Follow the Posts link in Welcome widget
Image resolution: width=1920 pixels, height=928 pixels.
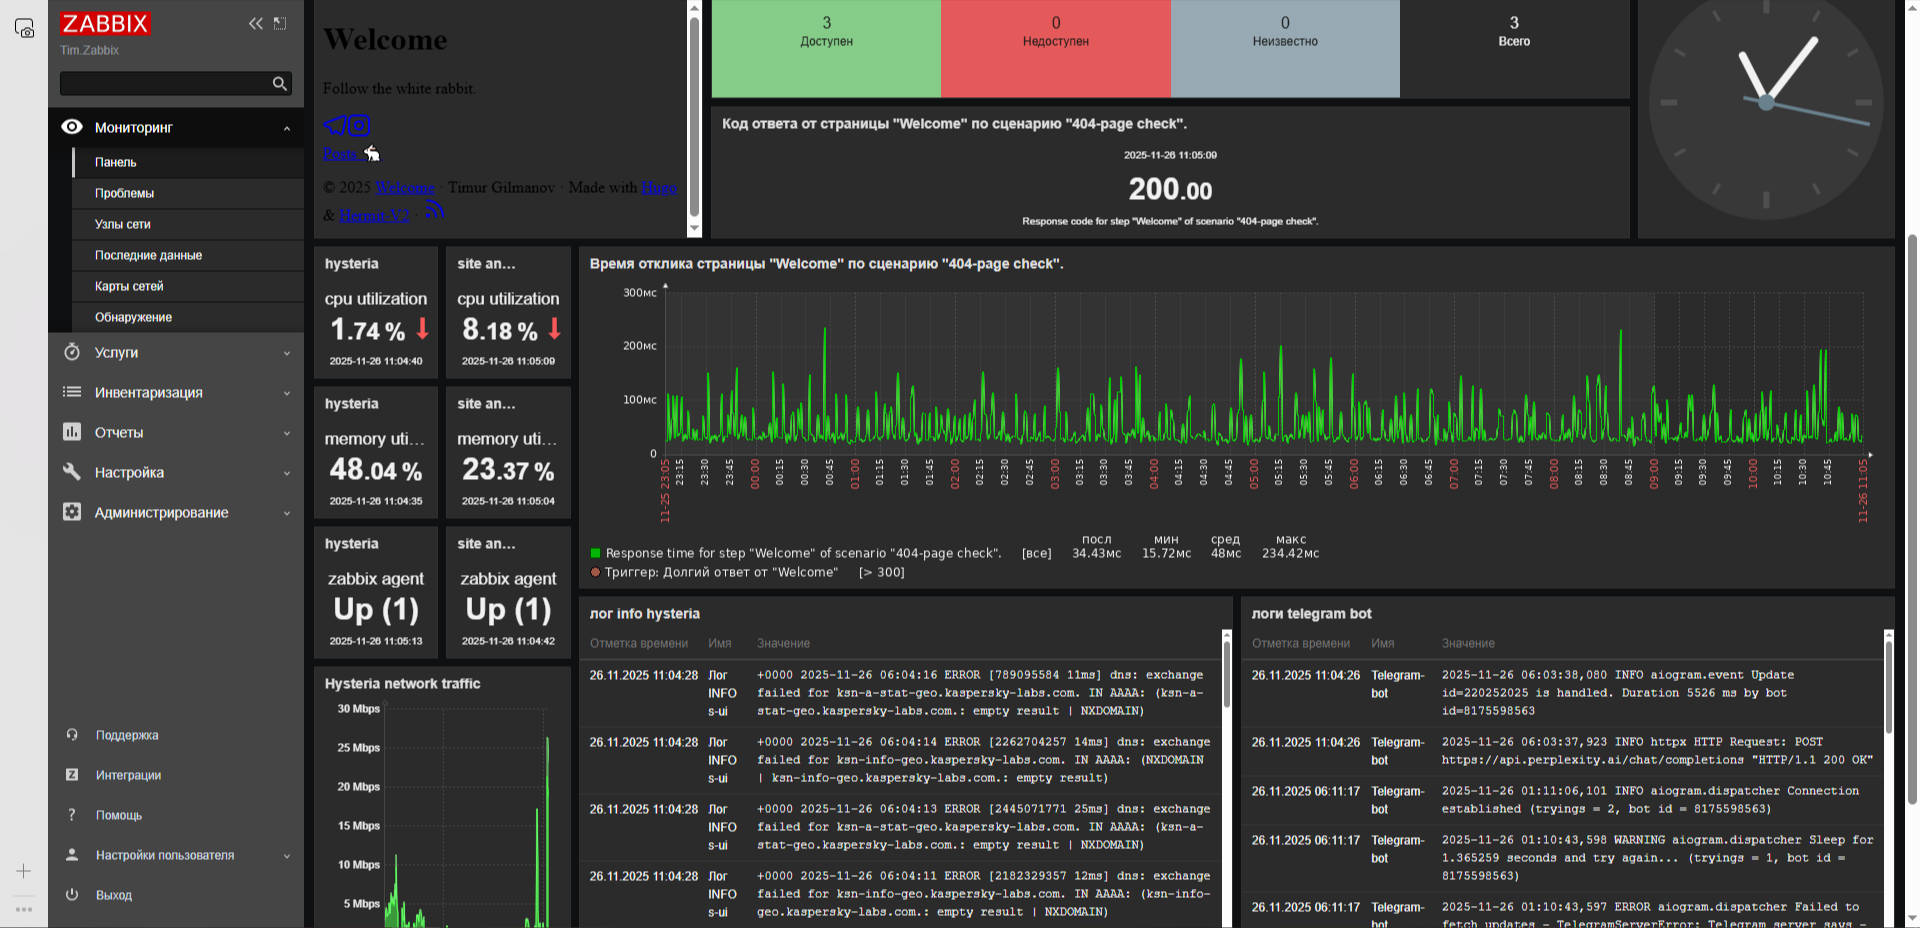[340, 154]
